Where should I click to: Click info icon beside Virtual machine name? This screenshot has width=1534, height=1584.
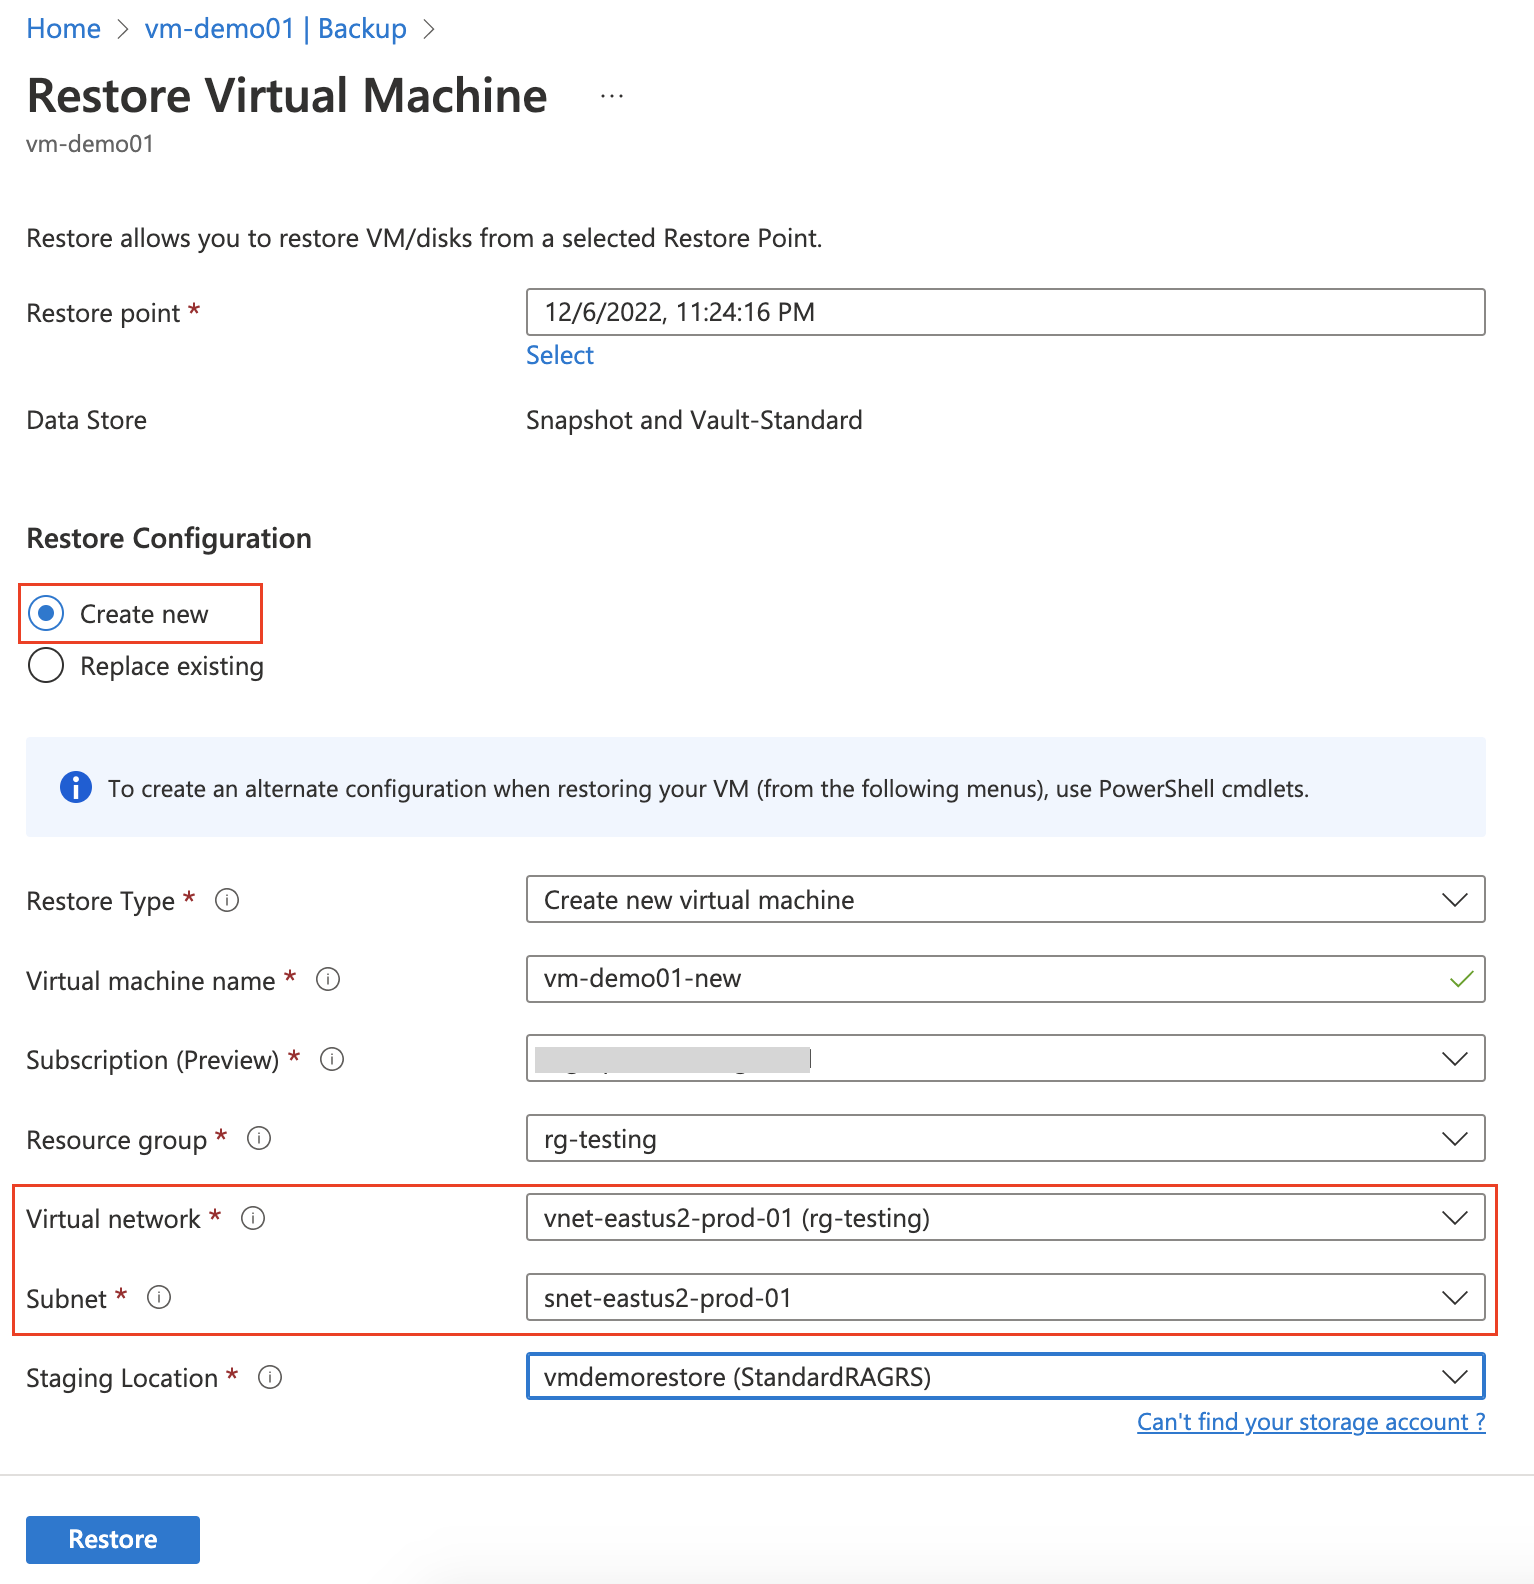328,979
